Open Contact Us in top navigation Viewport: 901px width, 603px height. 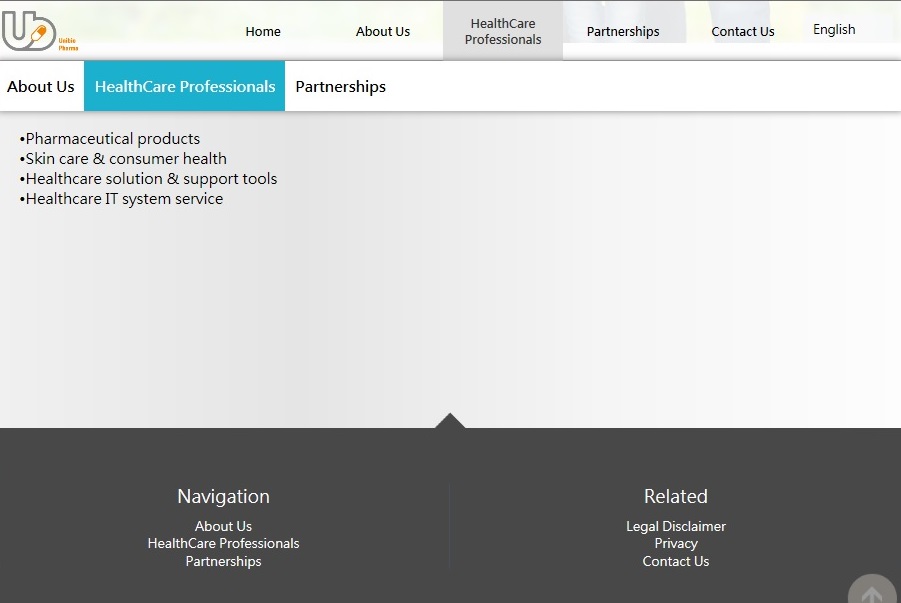743,32
